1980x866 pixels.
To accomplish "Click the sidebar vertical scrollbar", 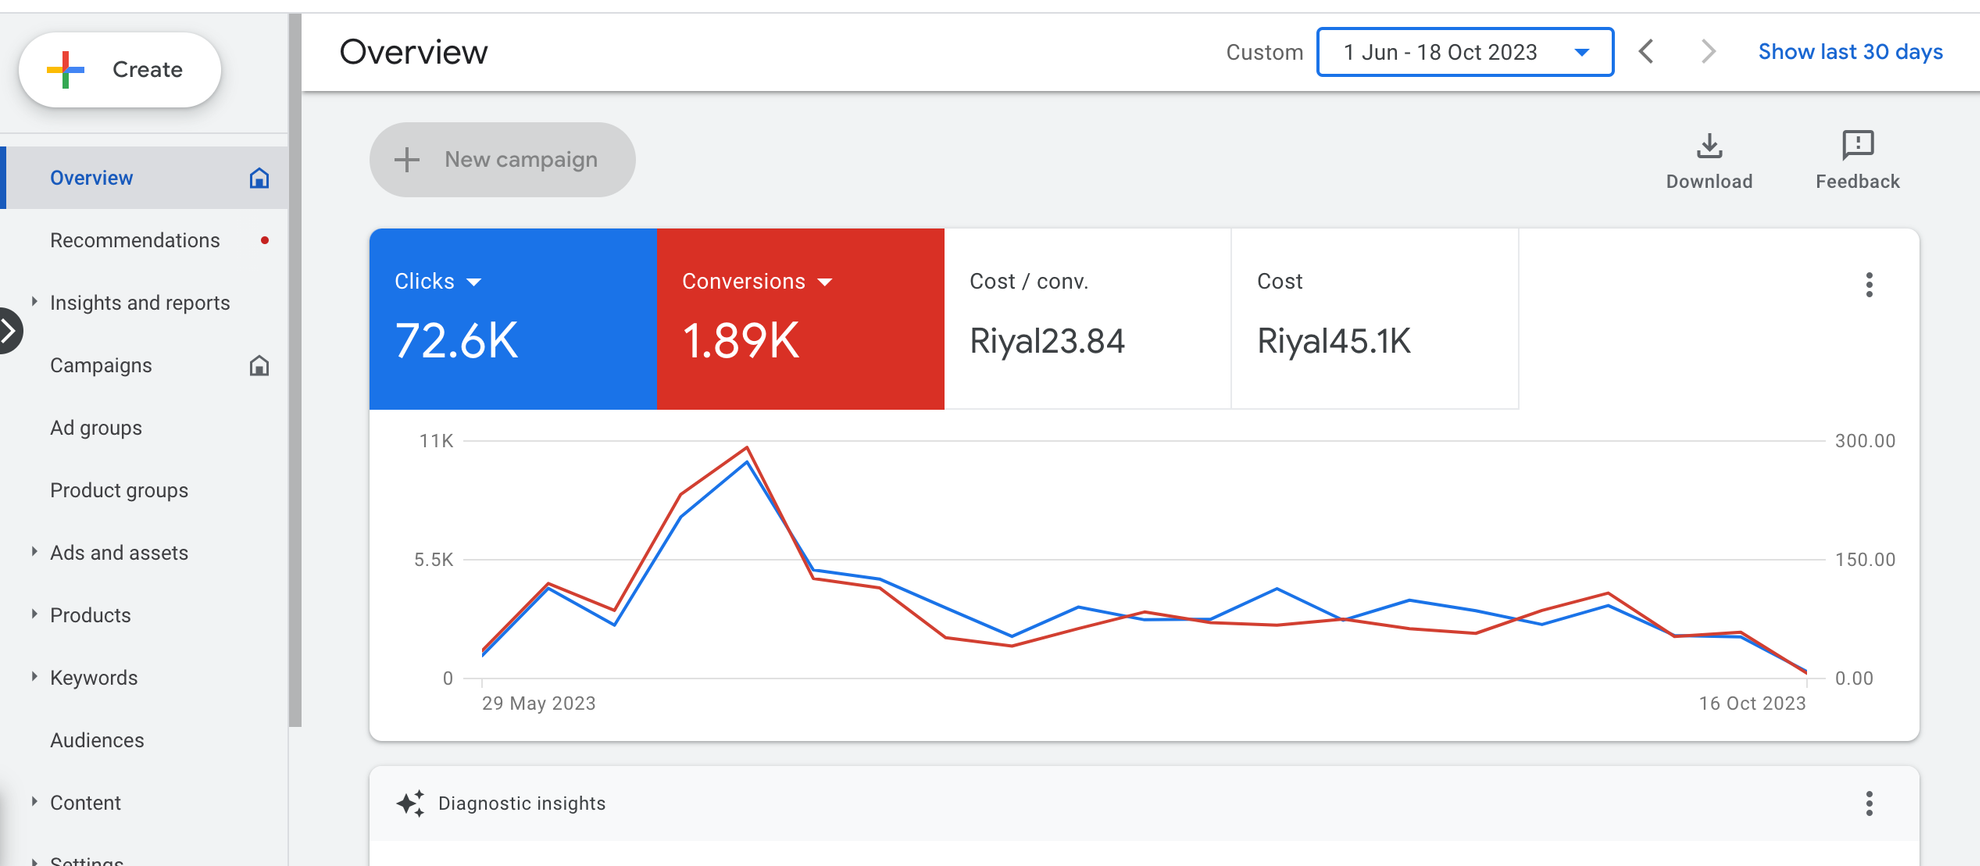I will click(295, 370).
